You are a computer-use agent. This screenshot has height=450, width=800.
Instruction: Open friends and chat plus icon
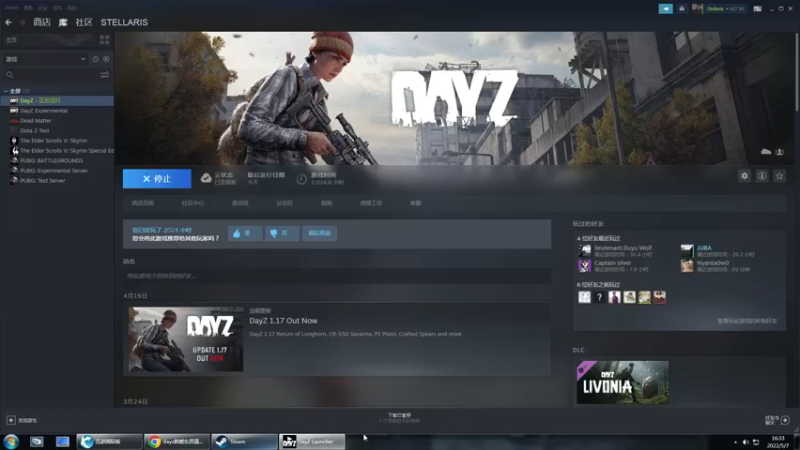(785, 420)
